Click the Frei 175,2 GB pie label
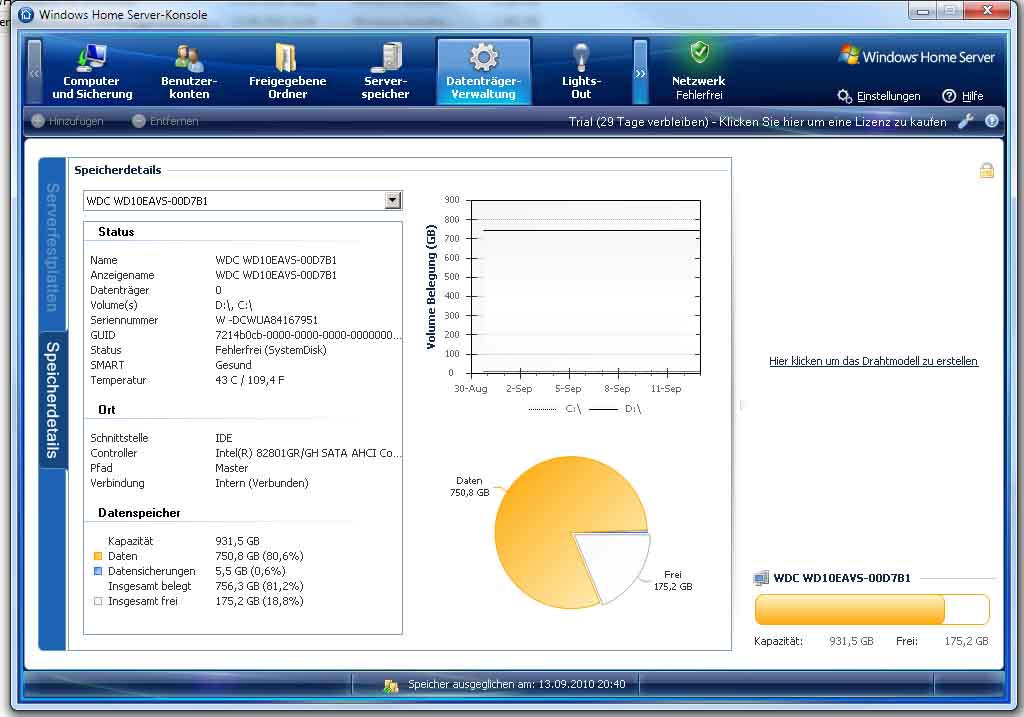 [x=673, y=581]
